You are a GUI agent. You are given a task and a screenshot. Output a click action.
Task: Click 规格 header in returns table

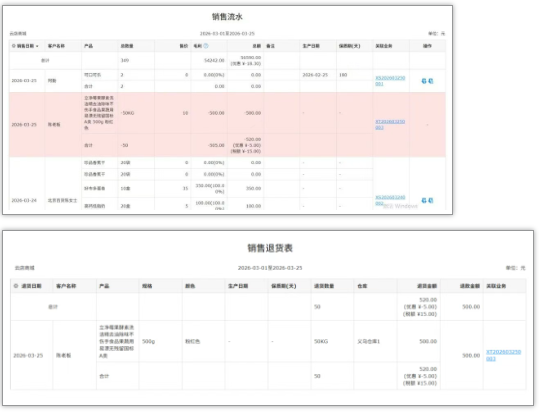click(x=147, y=286)
